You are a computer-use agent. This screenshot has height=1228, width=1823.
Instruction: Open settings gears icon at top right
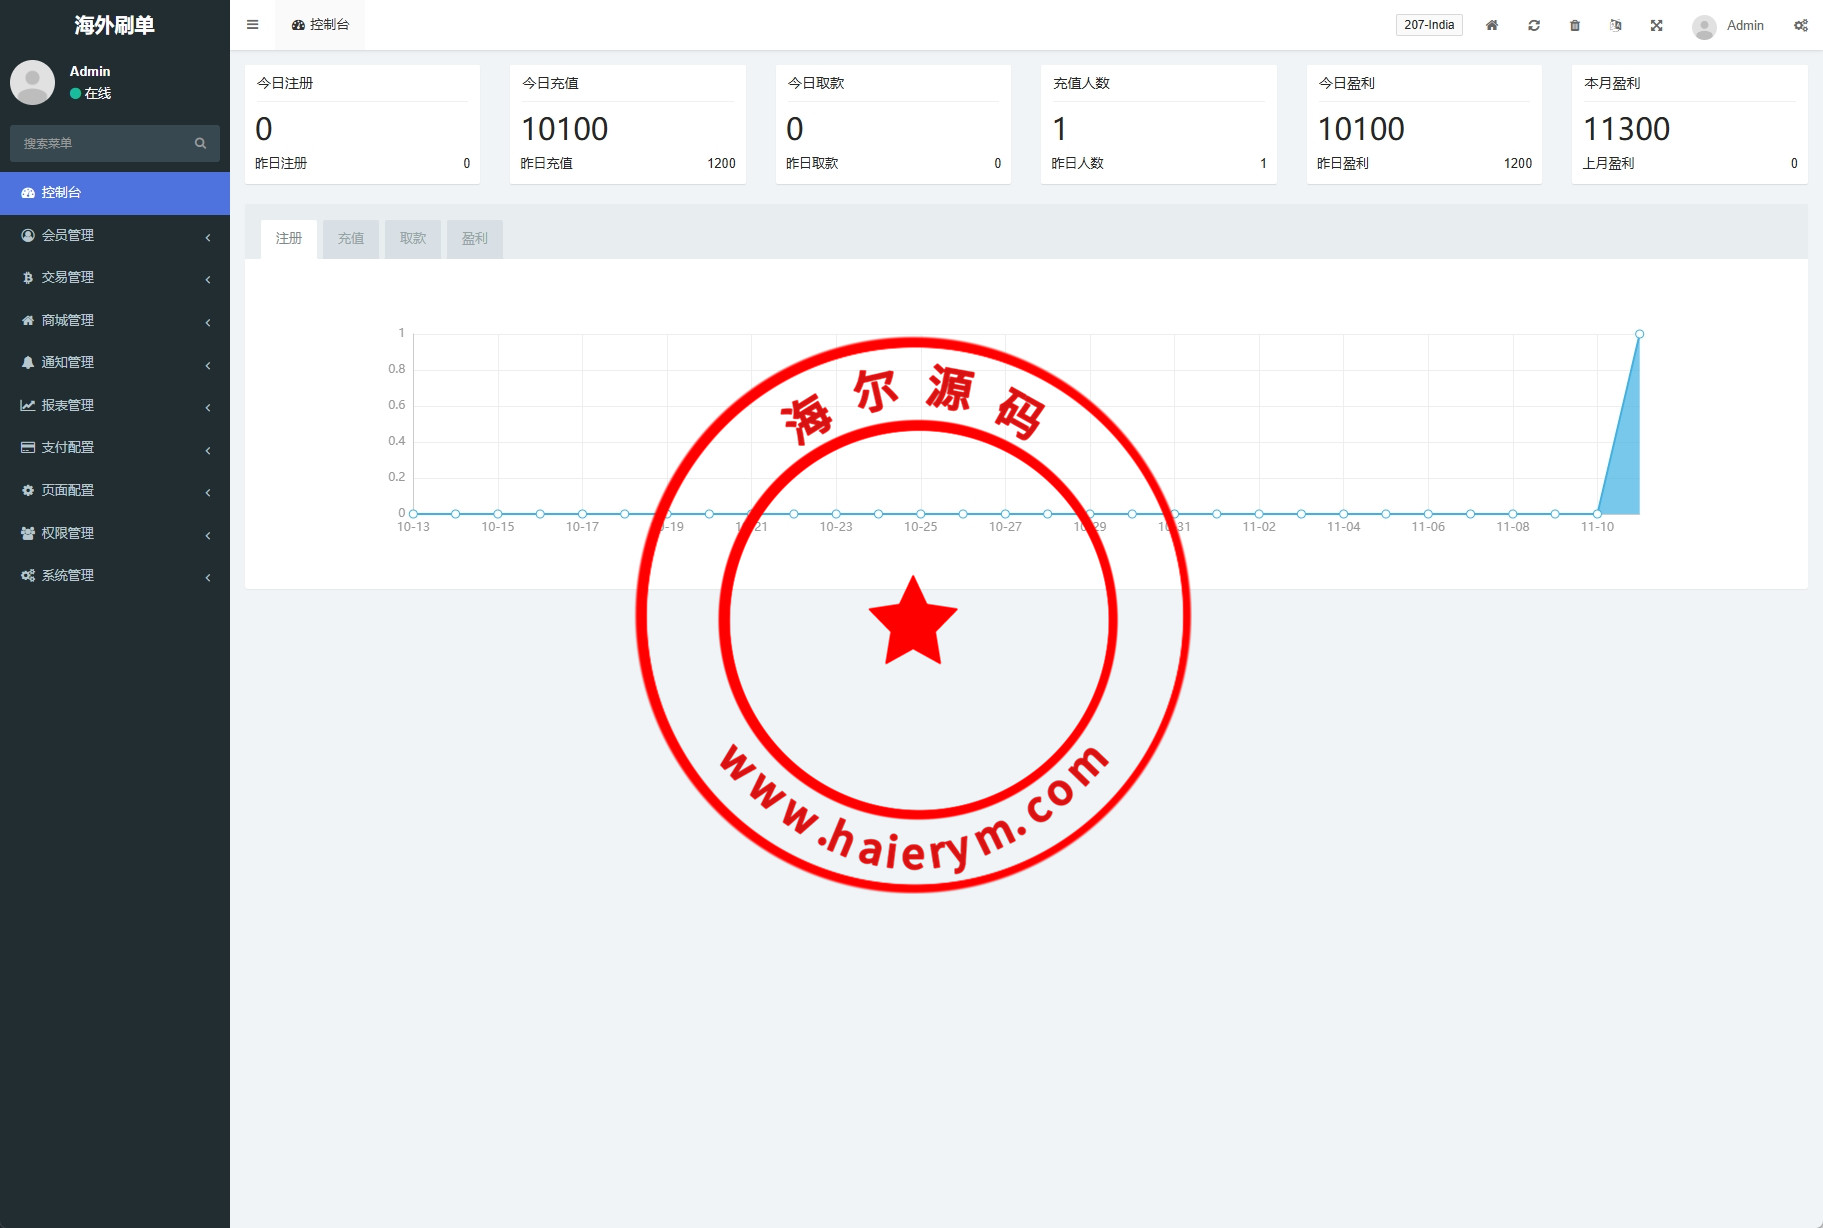1800,25
